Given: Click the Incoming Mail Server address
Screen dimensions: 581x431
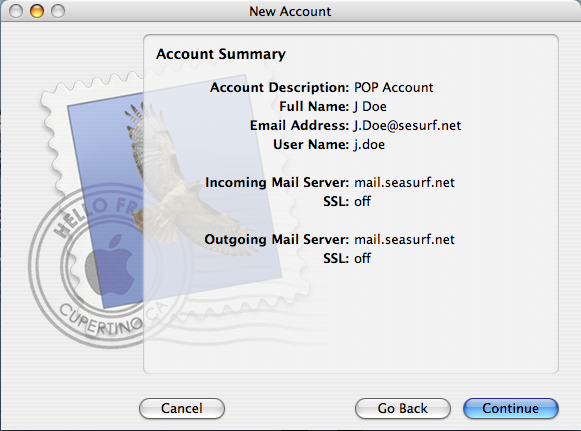Looking at the screenshot, I should (x=404, y=182).
